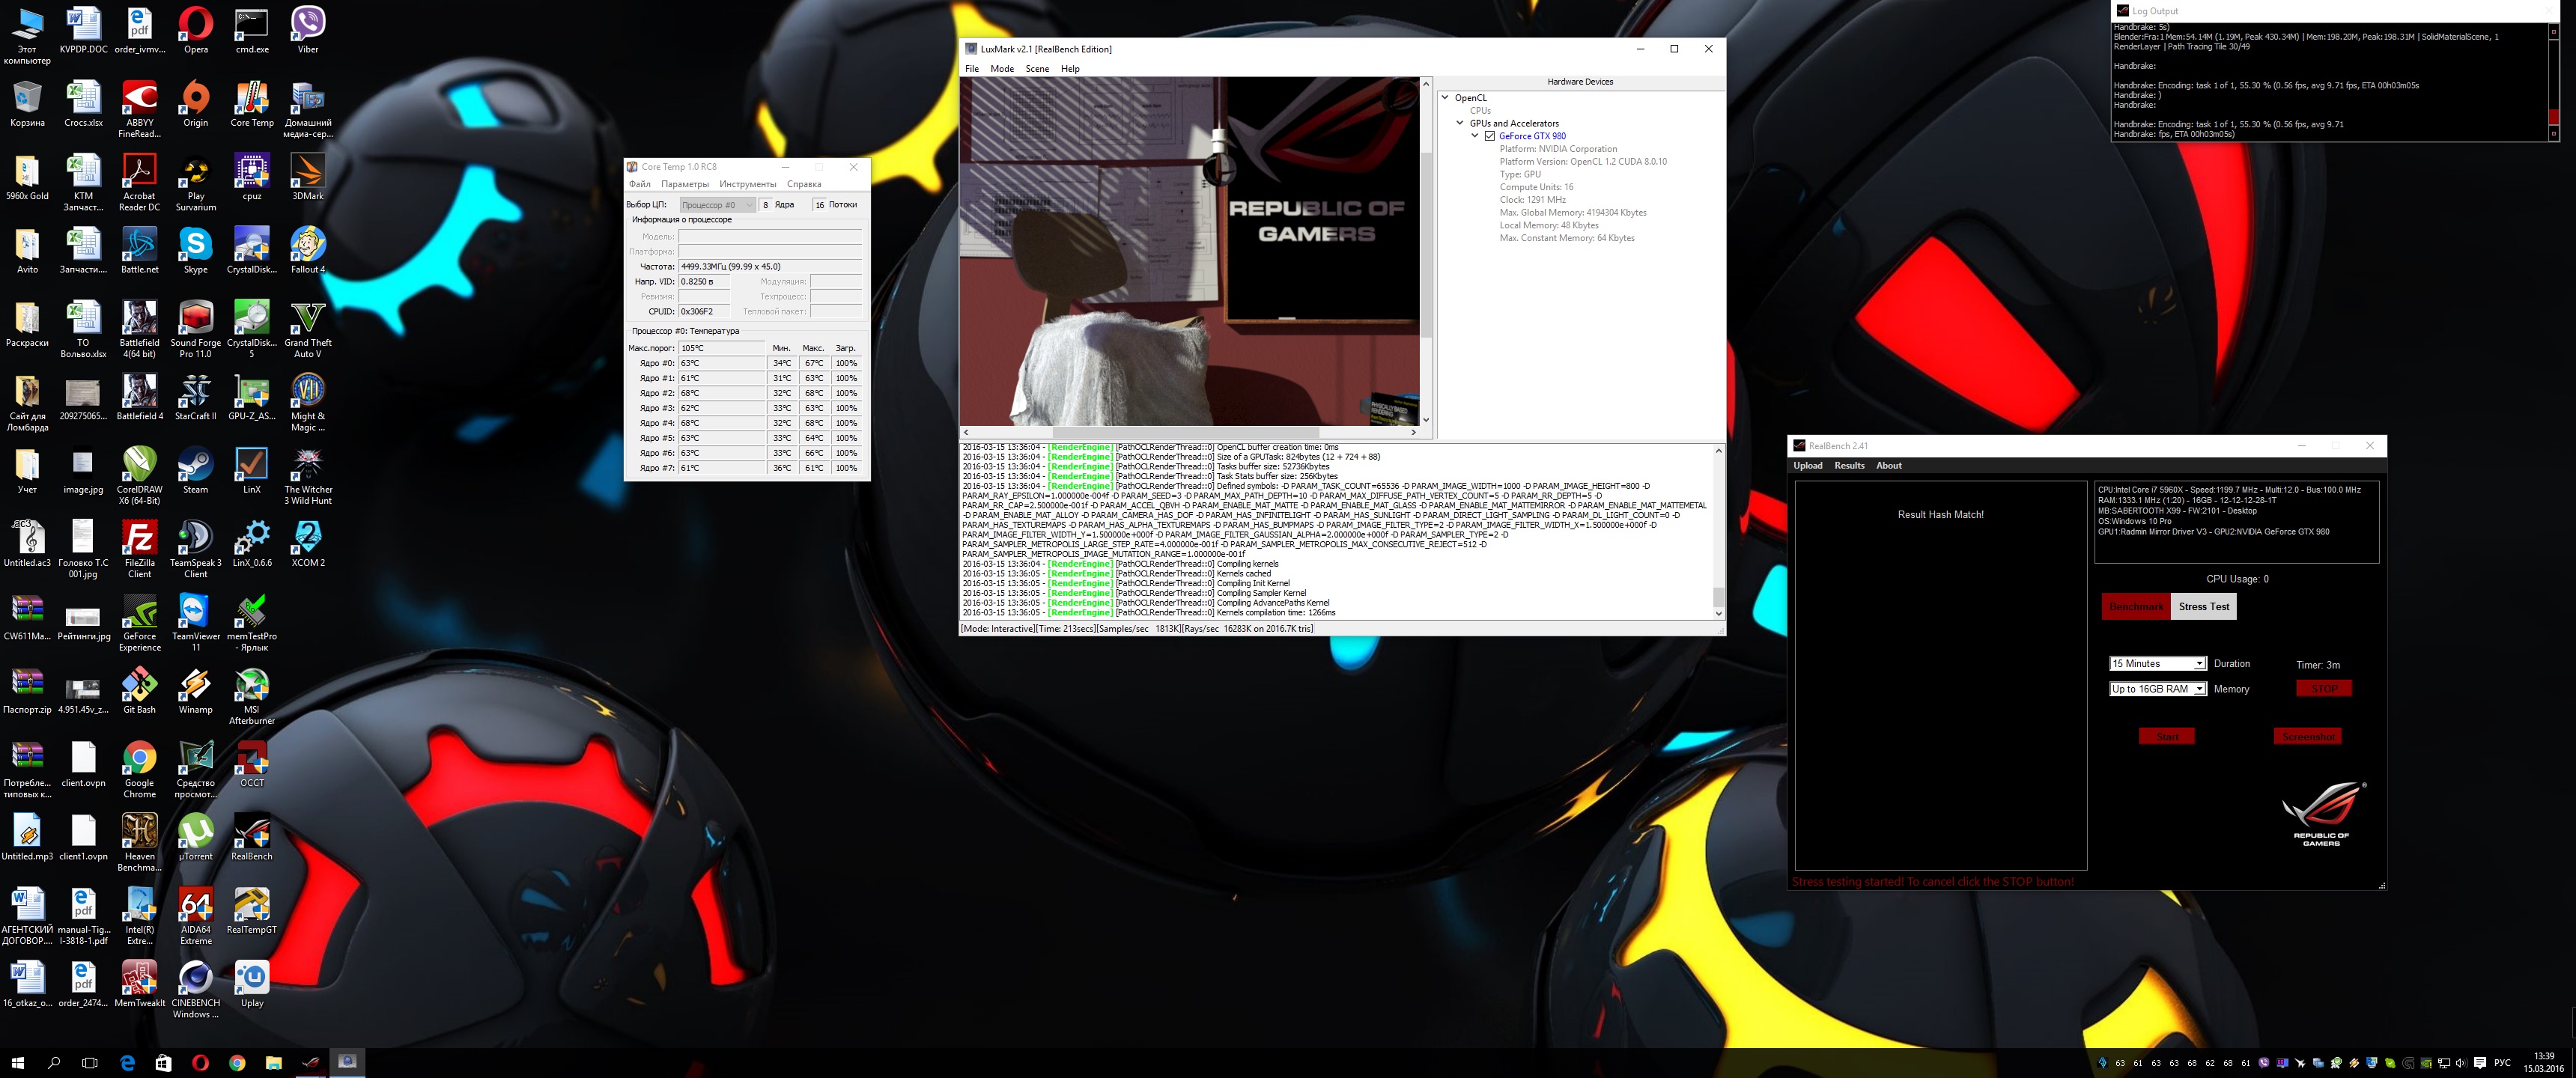This screenshot has height=1078, width=2576.
Task: Open the 3DMark desktop icon
Action: pos(307,171)
